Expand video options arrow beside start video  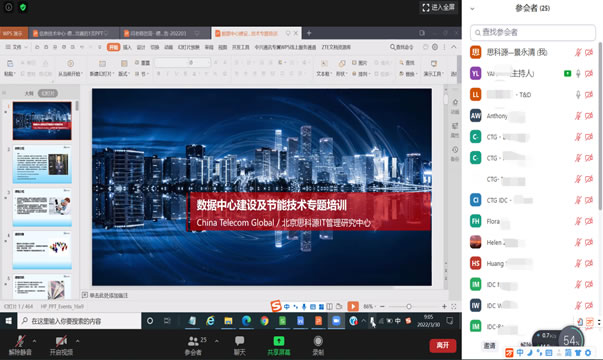pos(77,341)
